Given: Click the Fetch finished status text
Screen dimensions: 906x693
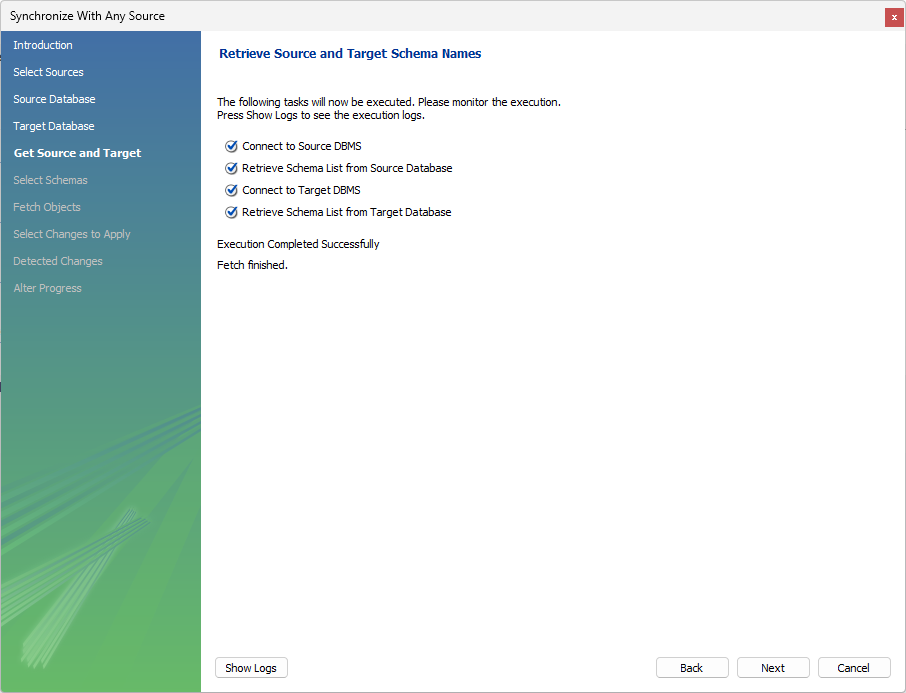Looking at the screenshot, I should point(253,265).
